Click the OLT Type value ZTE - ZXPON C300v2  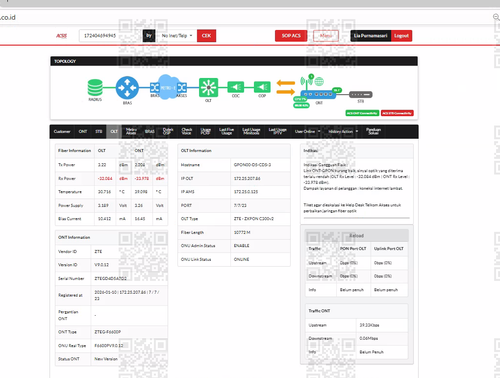click(254, 219)
